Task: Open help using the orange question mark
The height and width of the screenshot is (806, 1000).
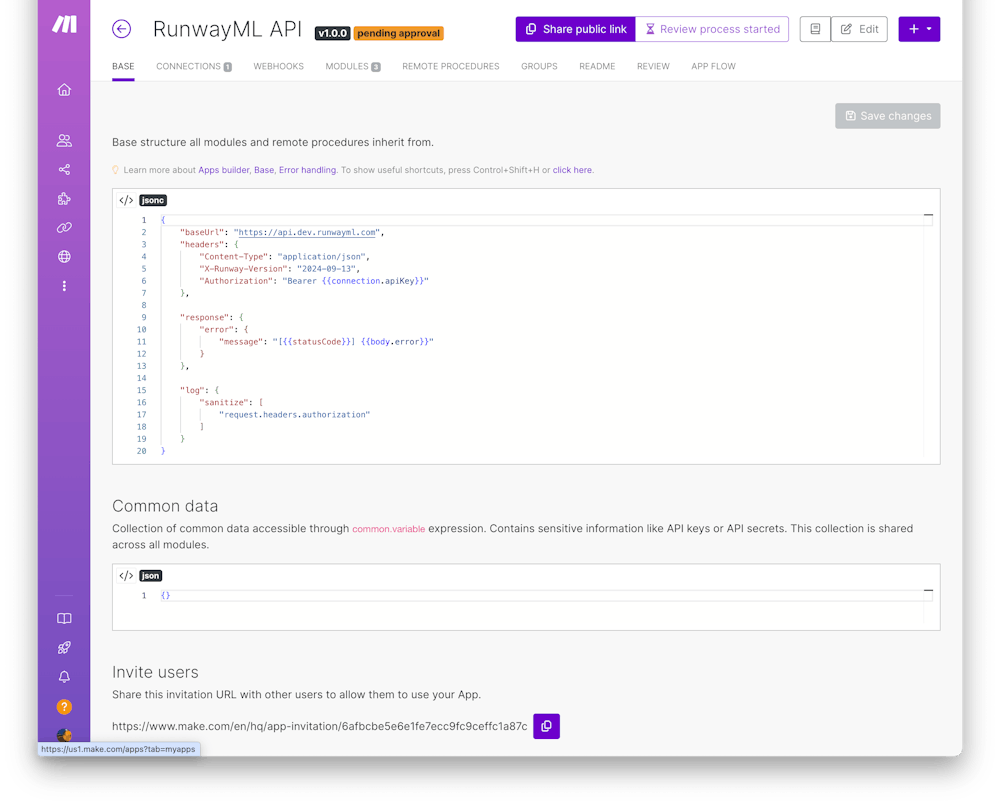Action: (63, 706)
